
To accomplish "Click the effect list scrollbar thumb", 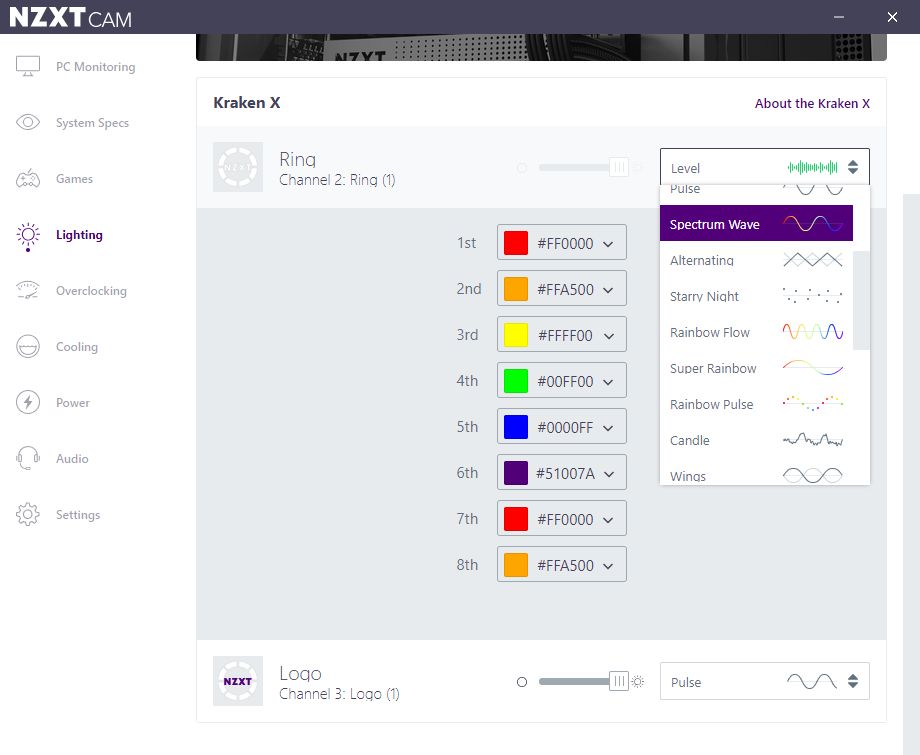I will pos(861,300).
